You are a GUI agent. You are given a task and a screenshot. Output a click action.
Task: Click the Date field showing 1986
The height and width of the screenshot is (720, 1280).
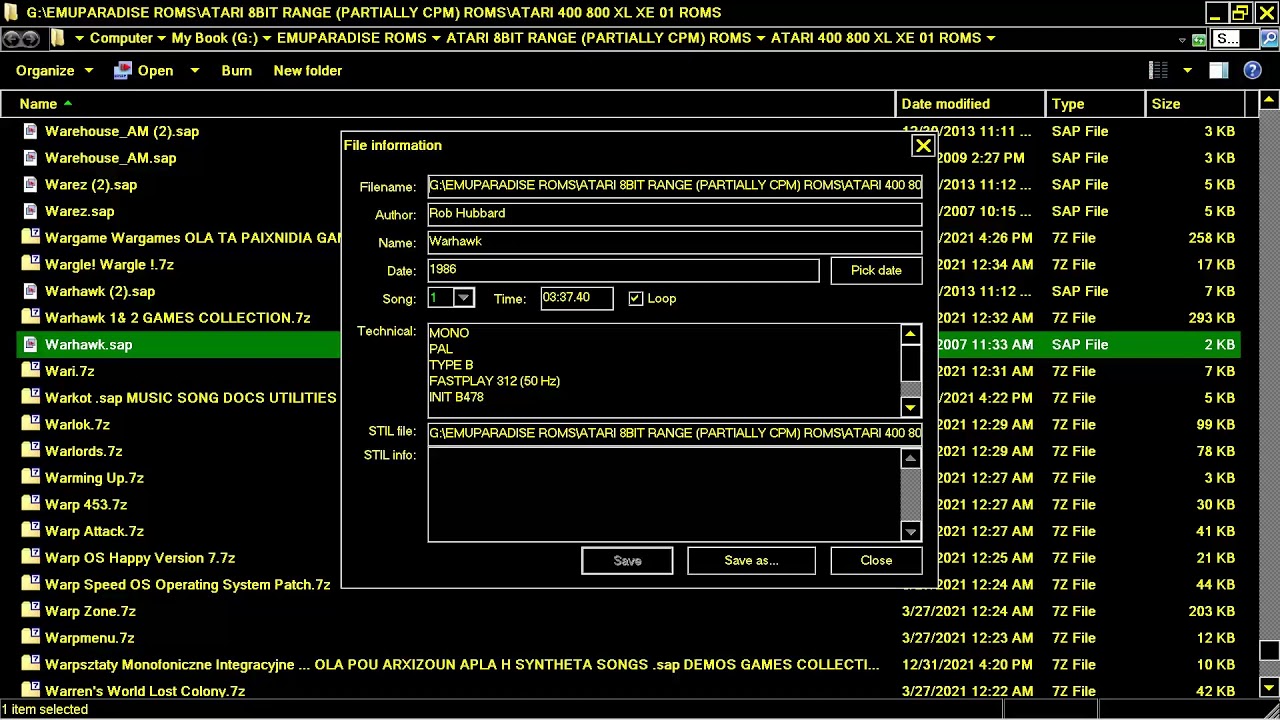[623, 270]
